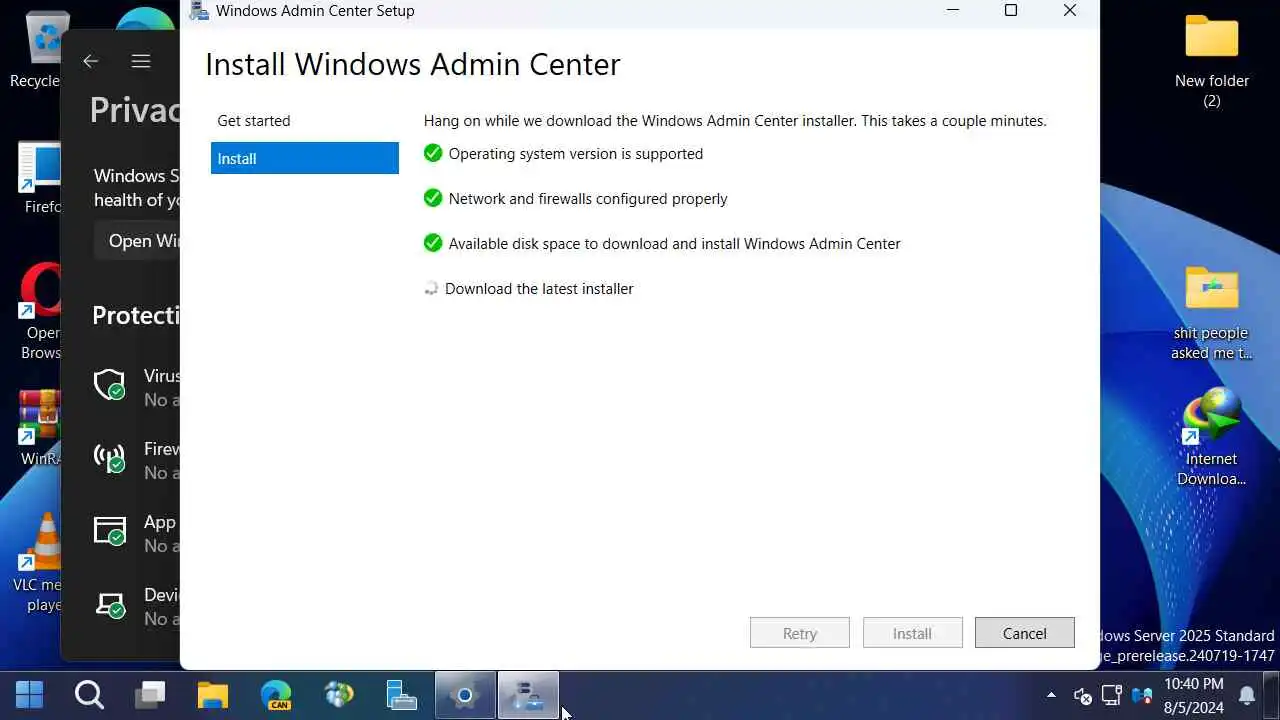Click 'Operating system version is supported' text
Screen dimensions: 1280x720
[576, 154]
